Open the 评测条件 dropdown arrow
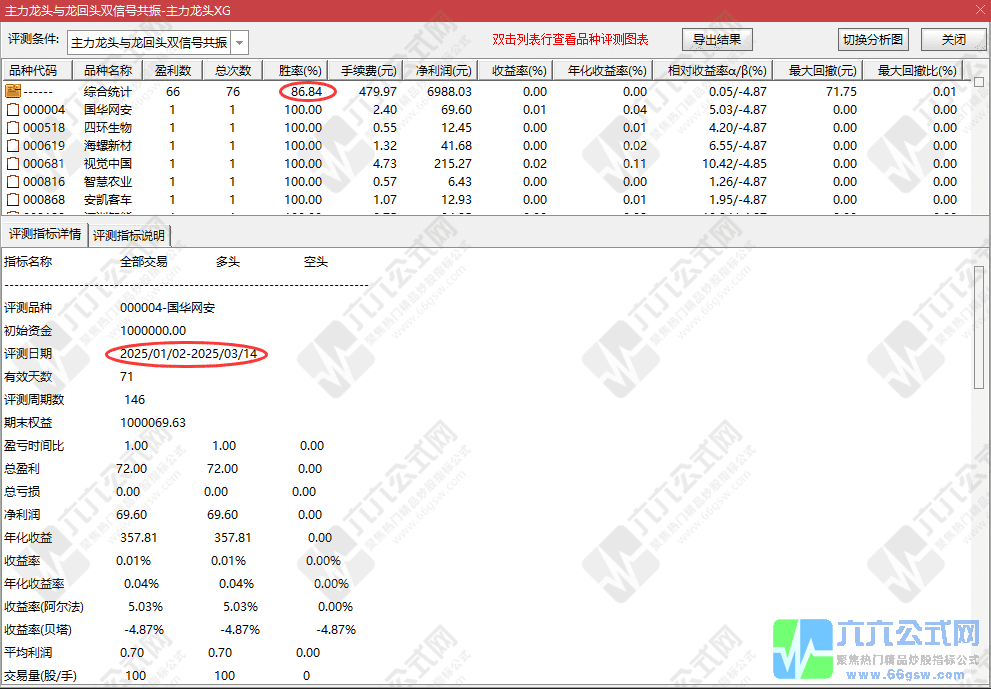This screenshot has width=991, height=689. point(239,42)
